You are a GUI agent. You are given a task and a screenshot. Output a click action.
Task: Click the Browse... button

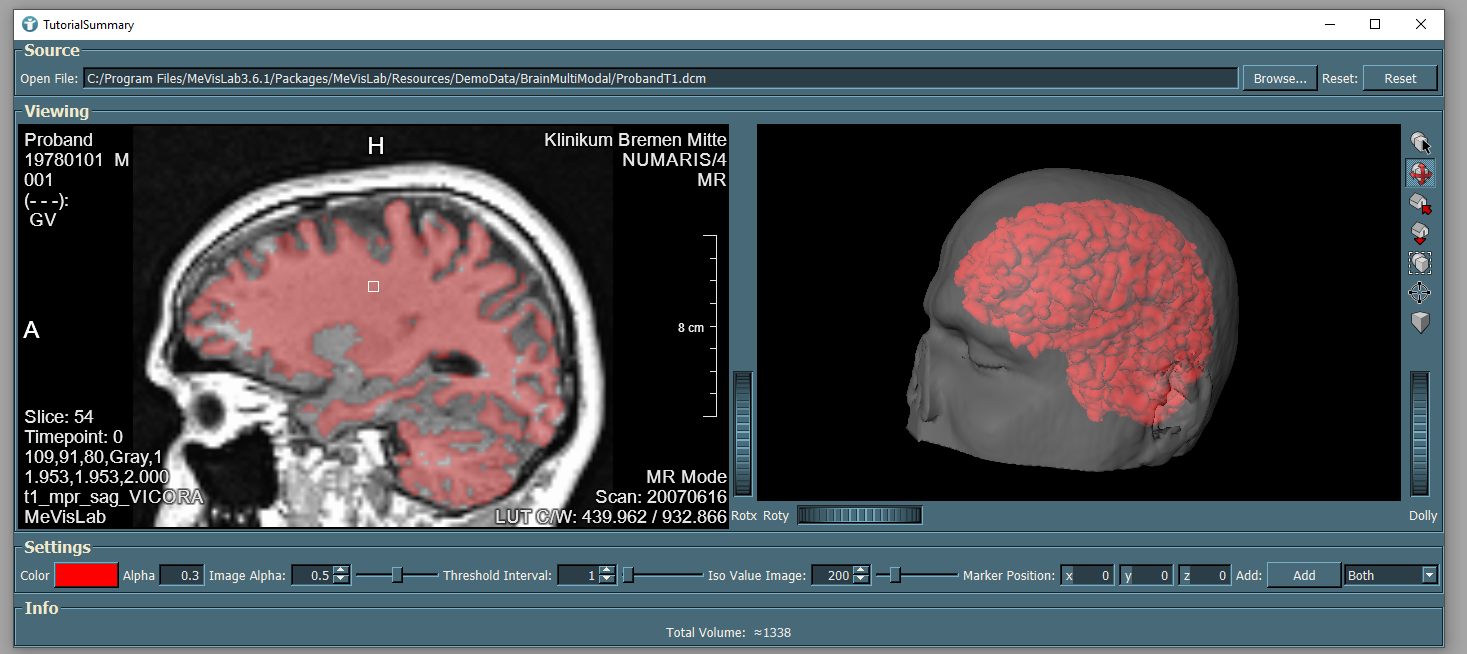1279,78
